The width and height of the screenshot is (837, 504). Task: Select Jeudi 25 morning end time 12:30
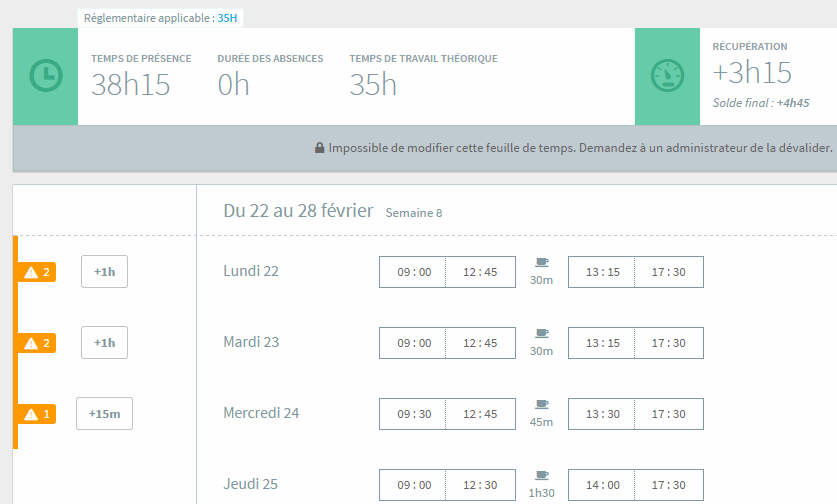pos(480,485)
